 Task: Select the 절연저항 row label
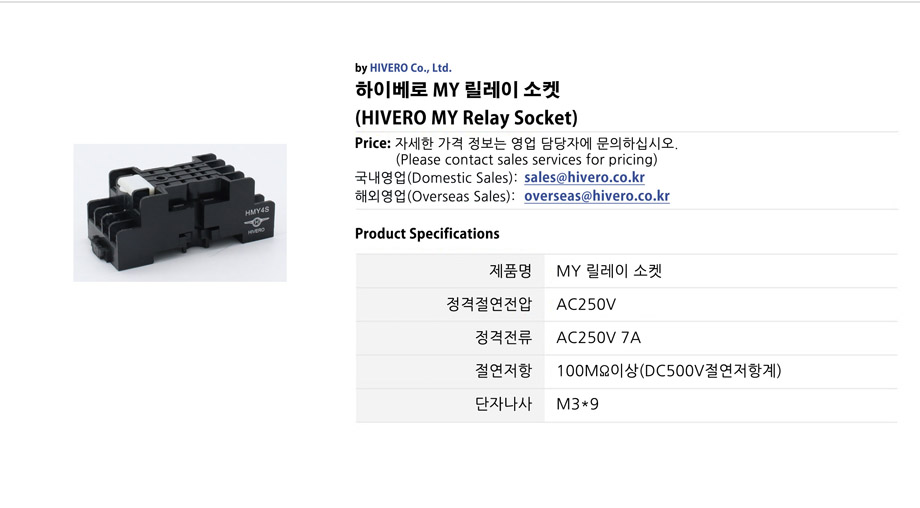[x=503, y=371]
